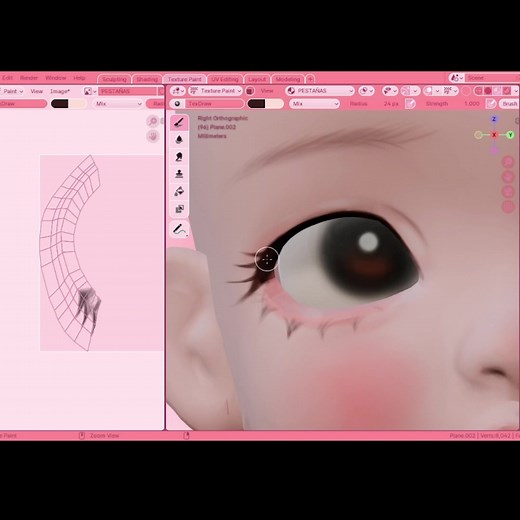Open the Mix blend dropdown in 3D viewport

click(314, 104)
